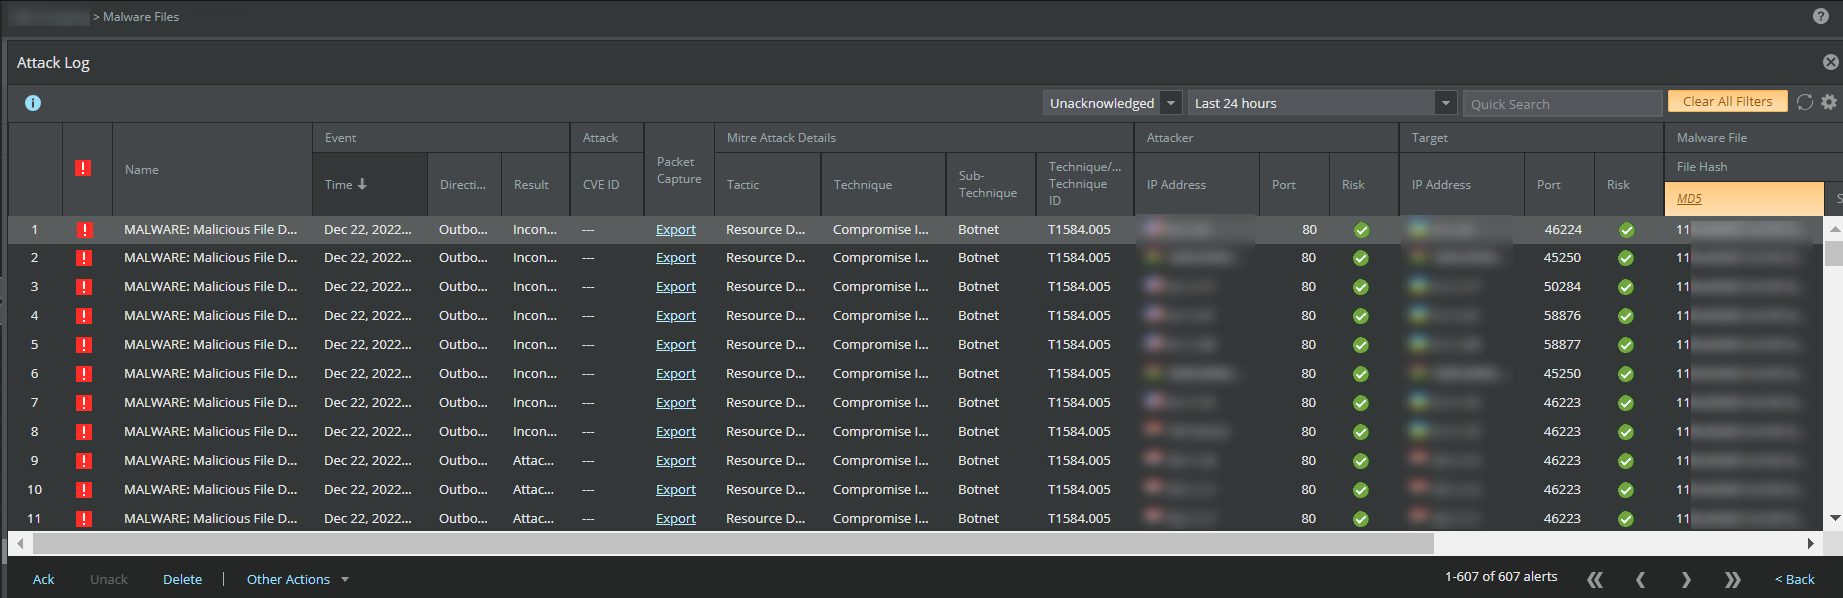Close the Attack Log panel
This screenshot has width=1843, height=598.
[x=1831, y=62]
